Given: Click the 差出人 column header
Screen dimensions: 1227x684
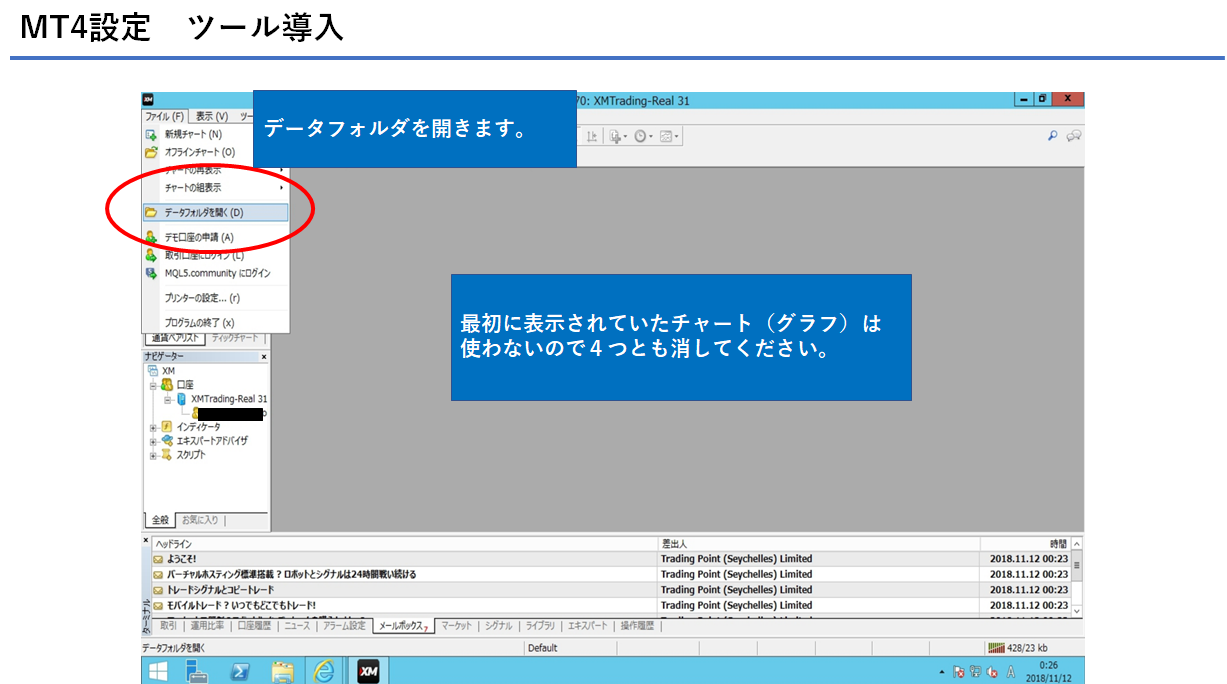Looking at the screenshot, I should point(818,543).
